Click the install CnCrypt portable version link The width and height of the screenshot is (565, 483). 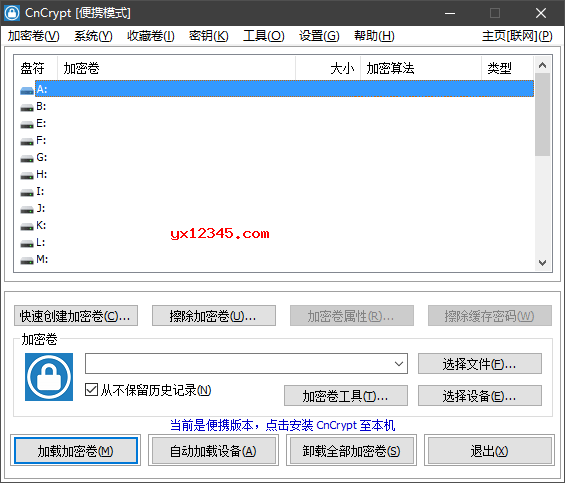(x=282, y=425)
